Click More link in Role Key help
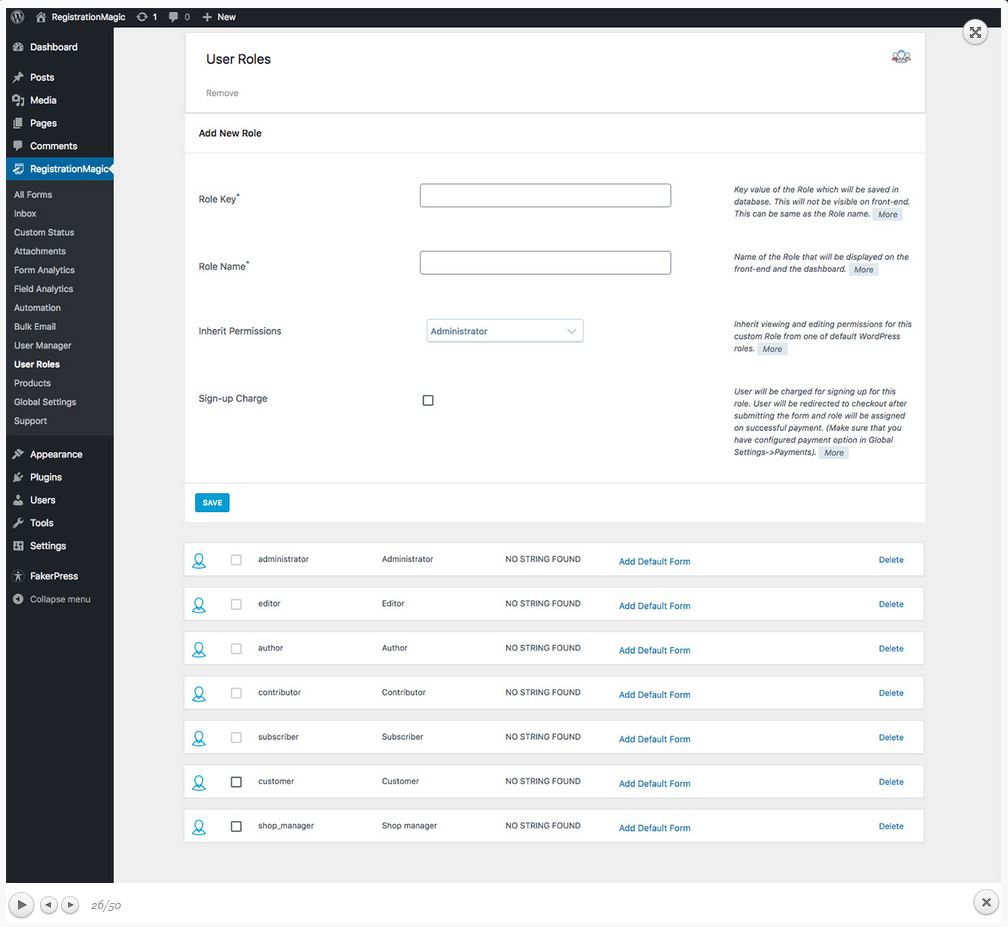1008x927 pixels. pos(888,215)
